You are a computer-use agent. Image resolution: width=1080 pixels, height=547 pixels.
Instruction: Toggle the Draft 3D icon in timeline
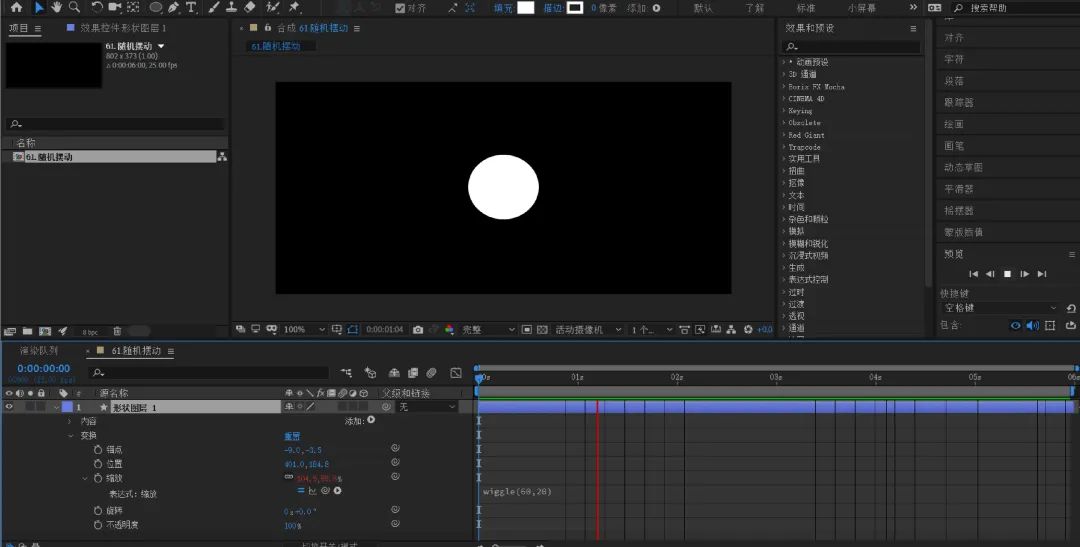click(371, 373)
